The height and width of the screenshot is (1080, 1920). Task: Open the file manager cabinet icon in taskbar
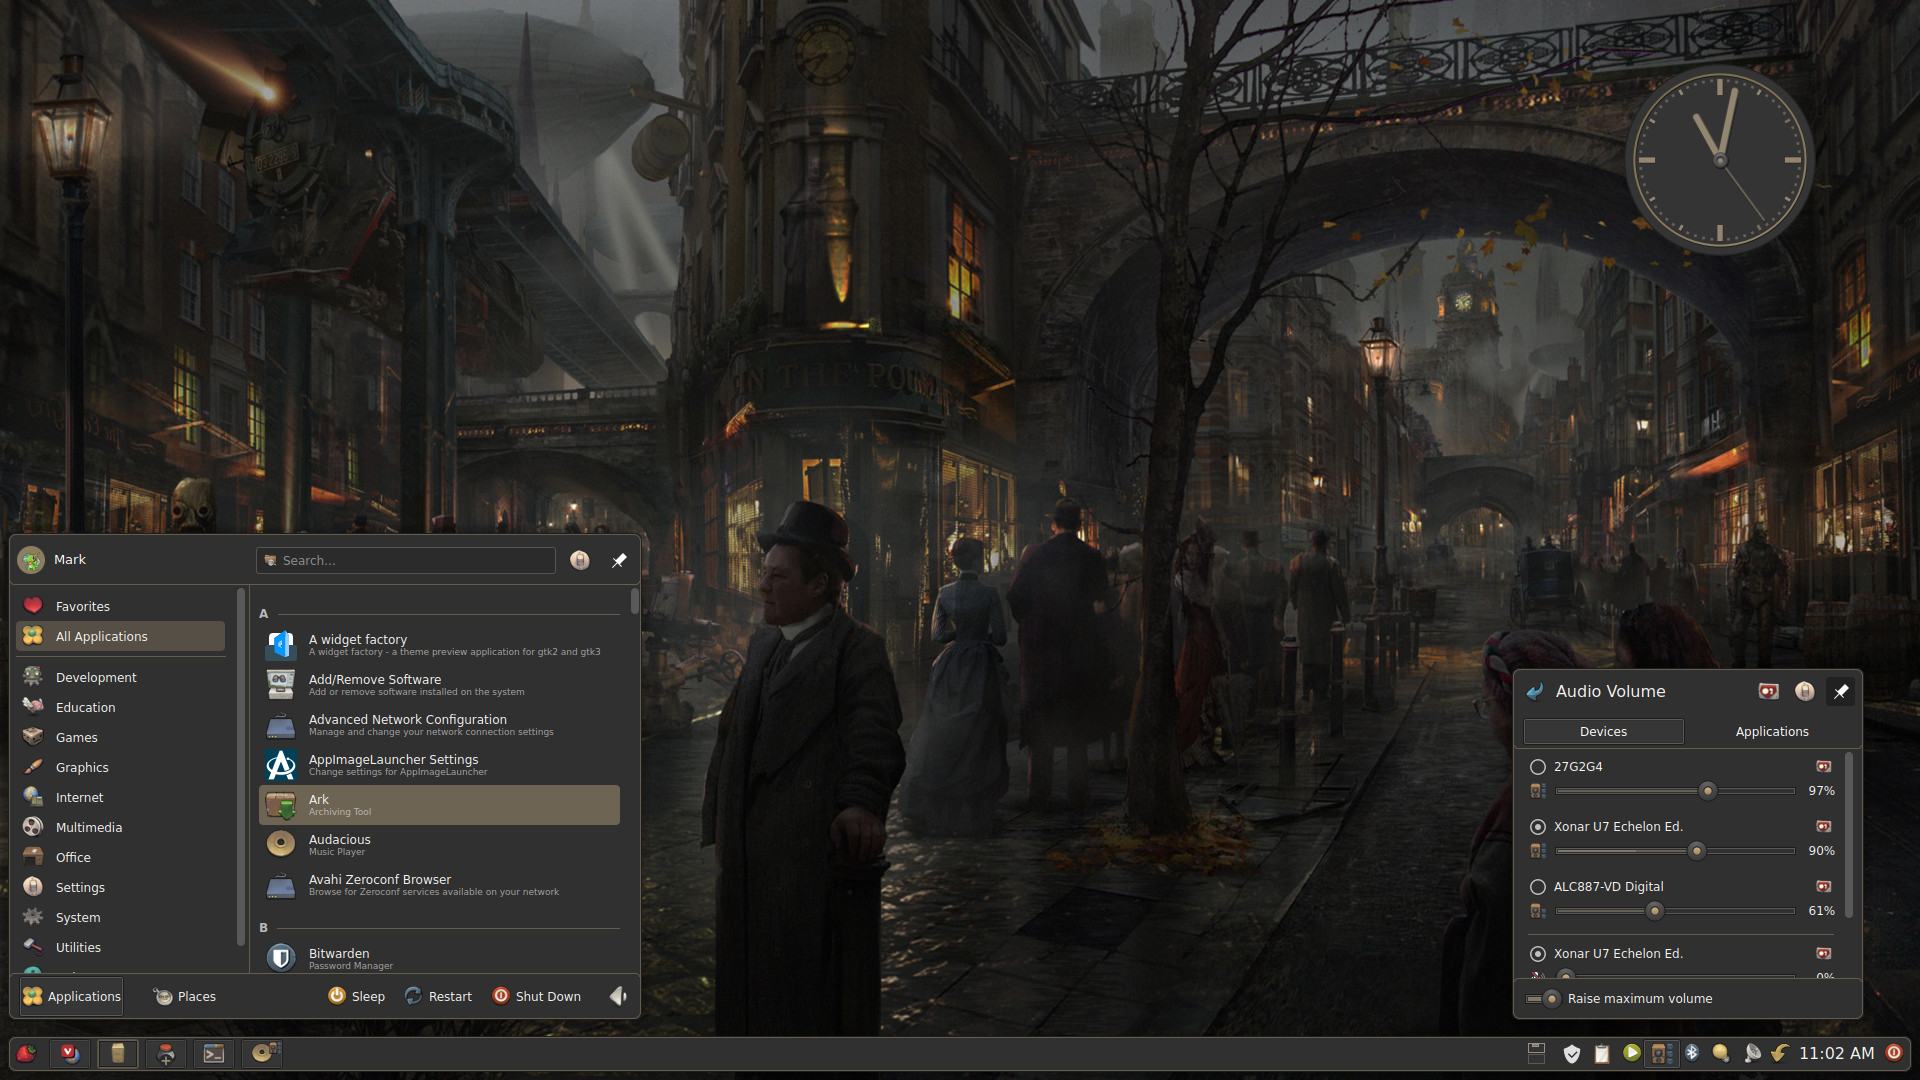[x=118, y=1053]
